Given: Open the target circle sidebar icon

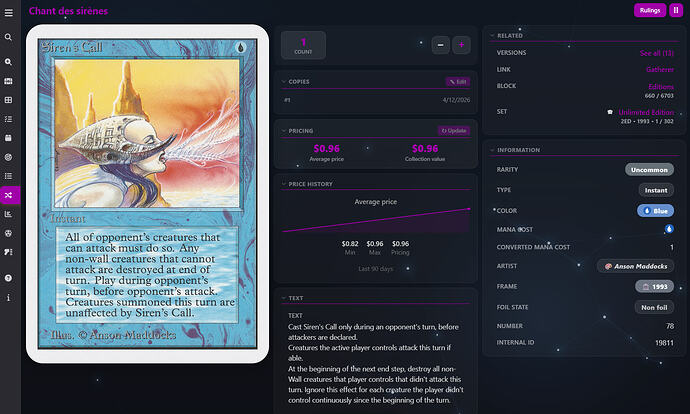Looking at the screenshot, I should click(8, 157).
